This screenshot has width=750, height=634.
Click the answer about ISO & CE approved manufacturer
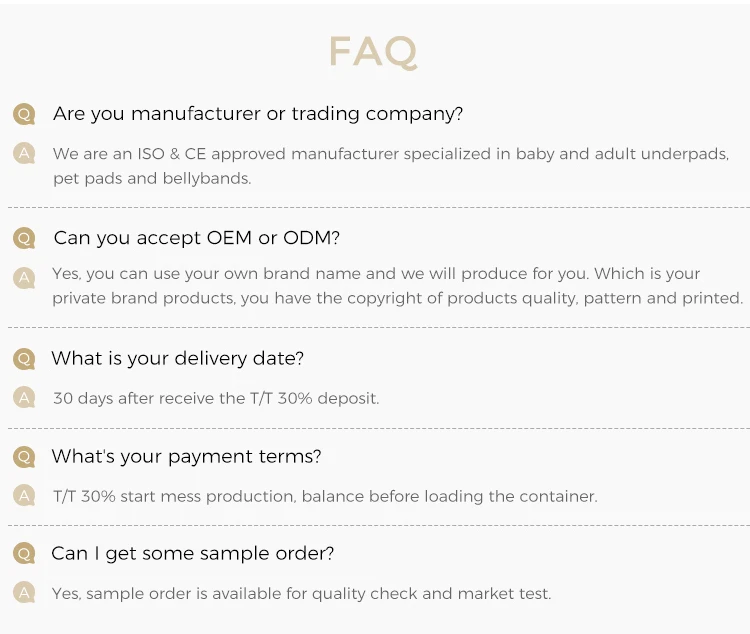point(391,166)
